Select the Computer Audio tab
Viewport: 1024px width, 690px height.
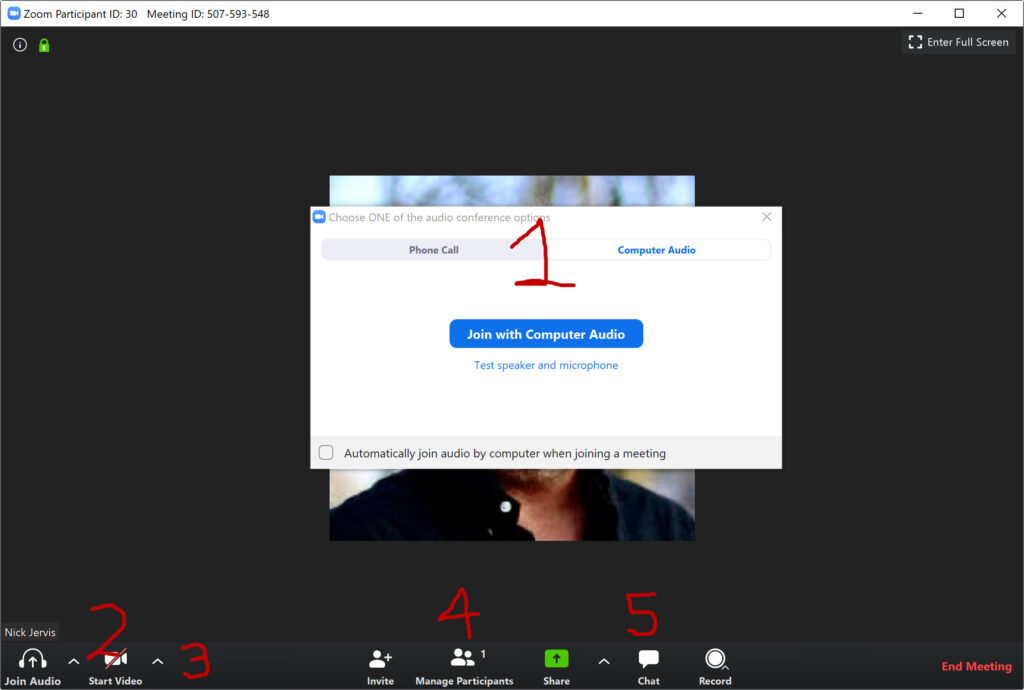[x=656, y=249]
